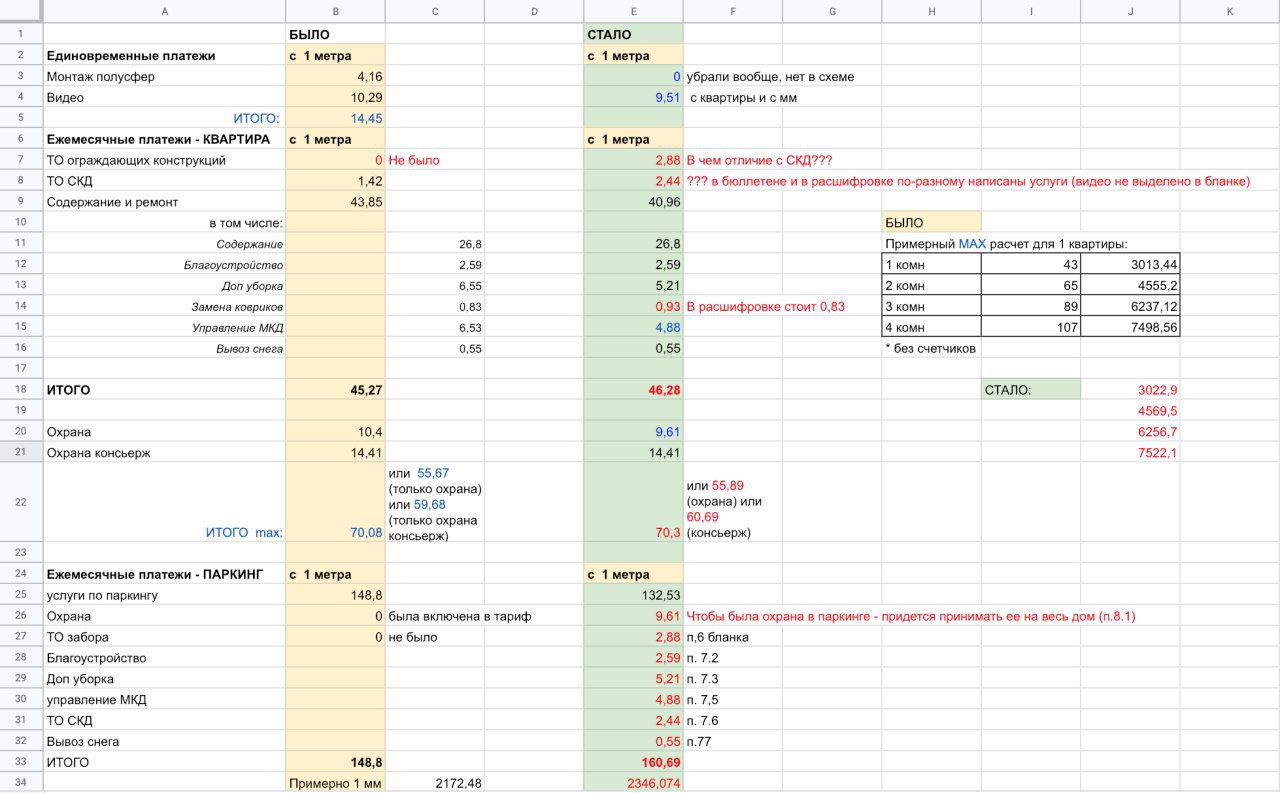This screenshot has height=793, width=1280.
Task: Click the red value 3022,9
Action: (1130, 390)
